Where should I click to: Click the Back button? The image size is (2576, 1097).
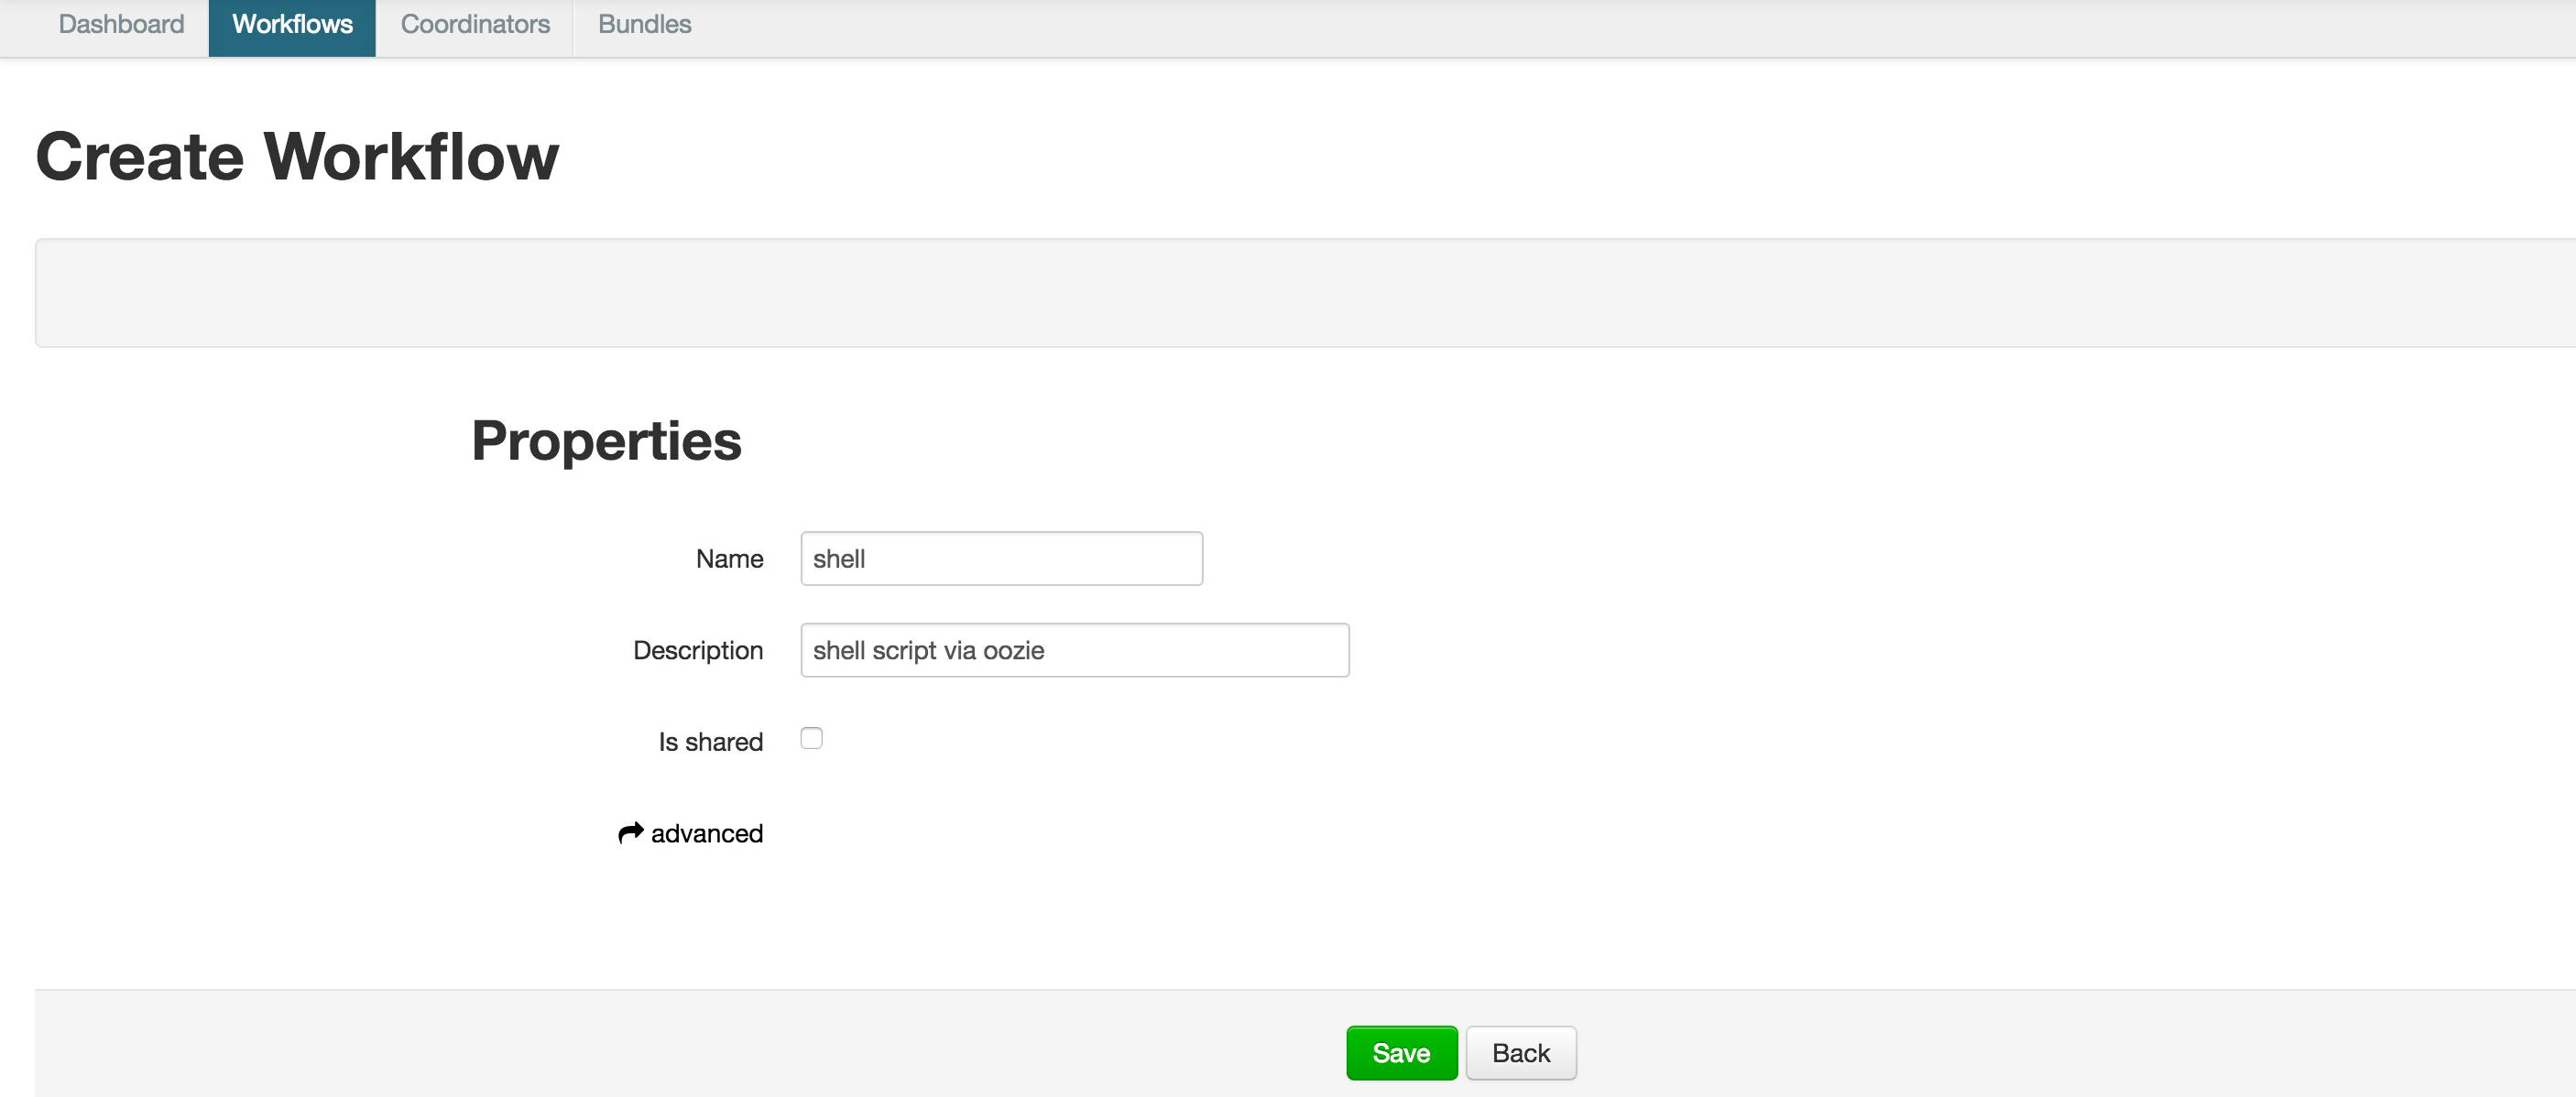[x=1520, y=1053]
